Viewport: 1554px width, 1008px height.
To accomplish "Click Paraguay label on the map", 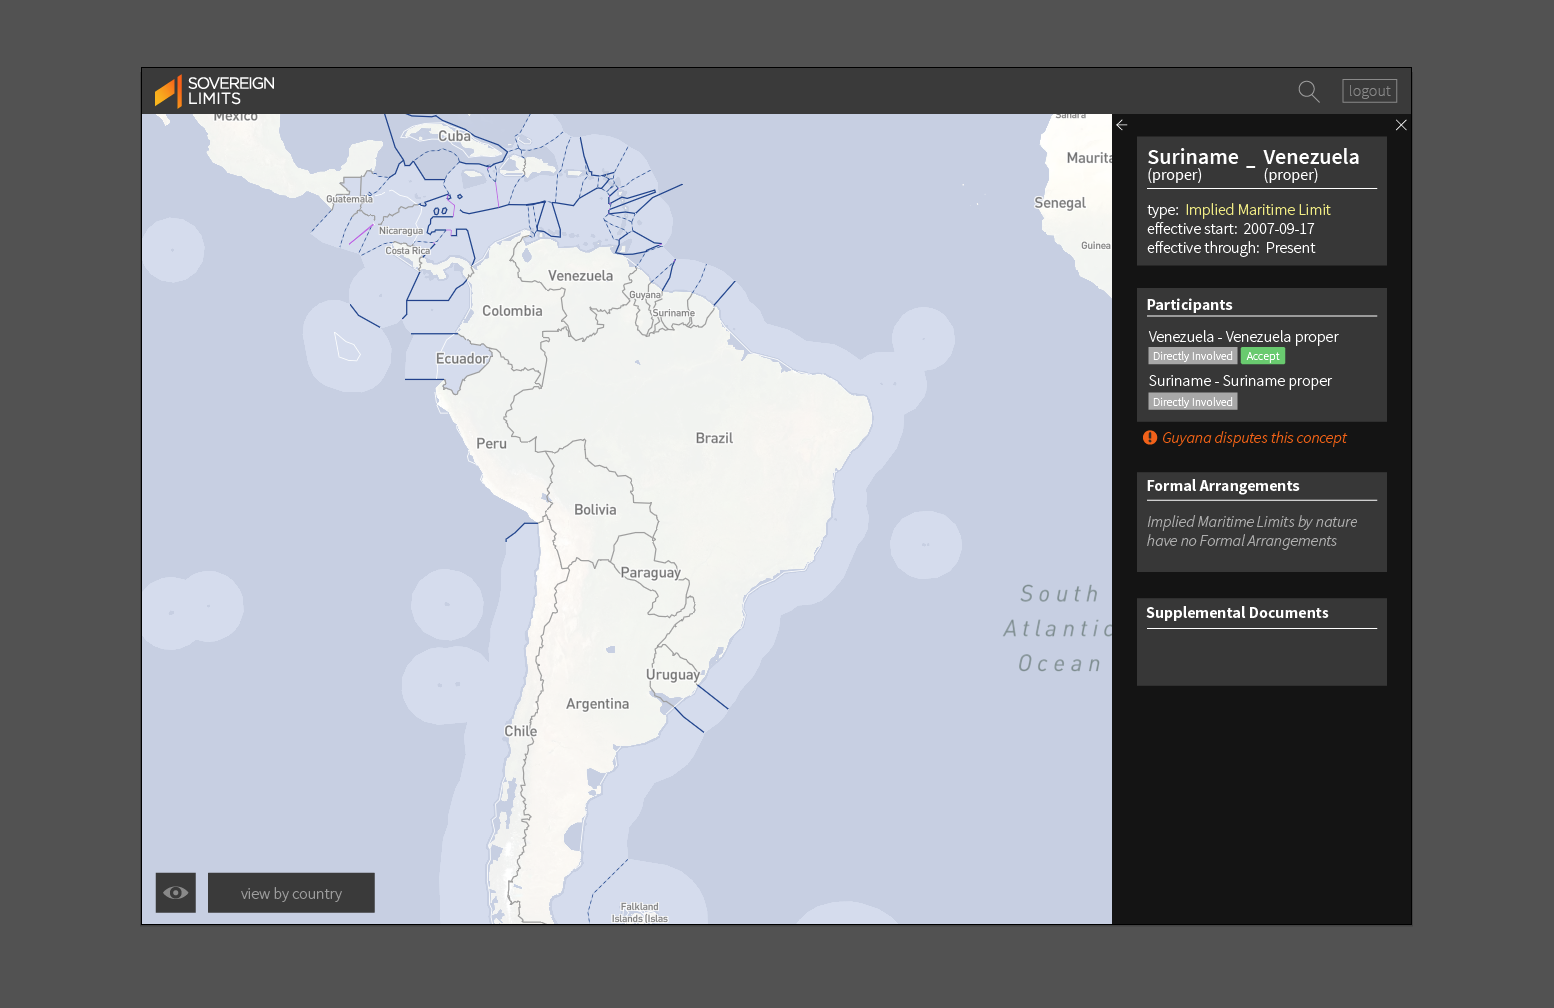I will pos(650,573).
